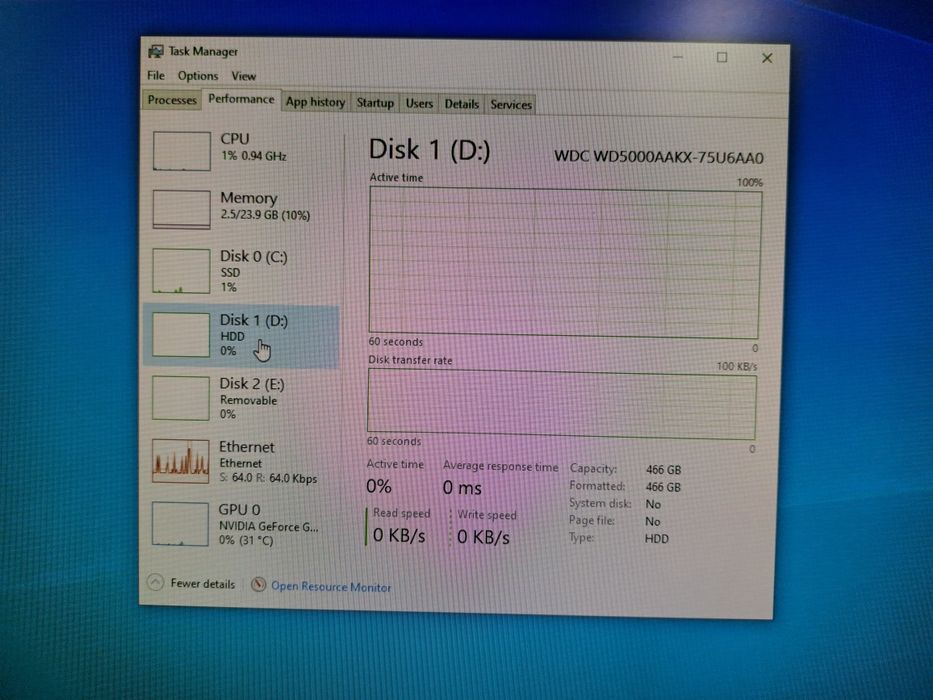Switch to the Processes tab

point(171,100)
